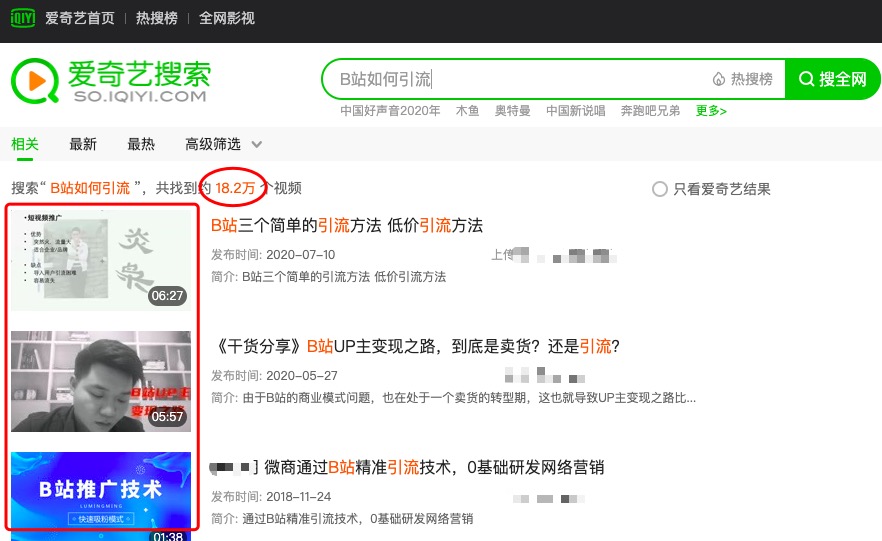
Task: Open 爱奇艺首页 link in top bar
Action: coord(80,18)
